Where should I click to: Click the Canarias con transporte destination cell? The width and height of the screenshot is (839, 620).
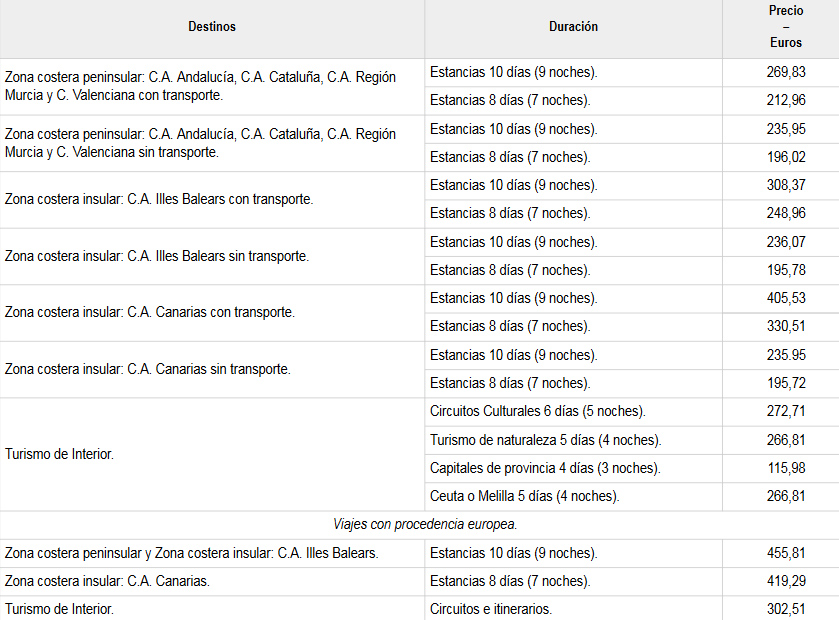coord(150,312)
